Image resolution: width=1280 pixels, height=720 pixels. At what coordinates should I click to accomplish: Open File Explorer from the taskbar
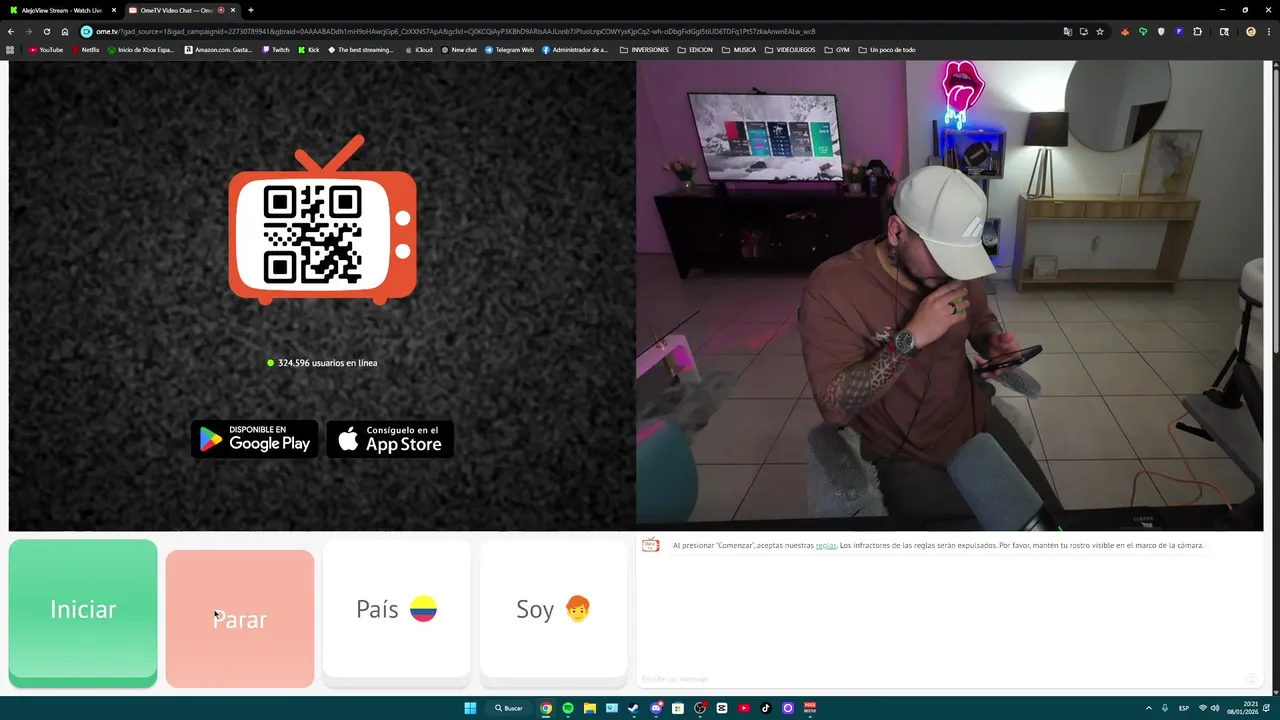click(x=590, y=708)
